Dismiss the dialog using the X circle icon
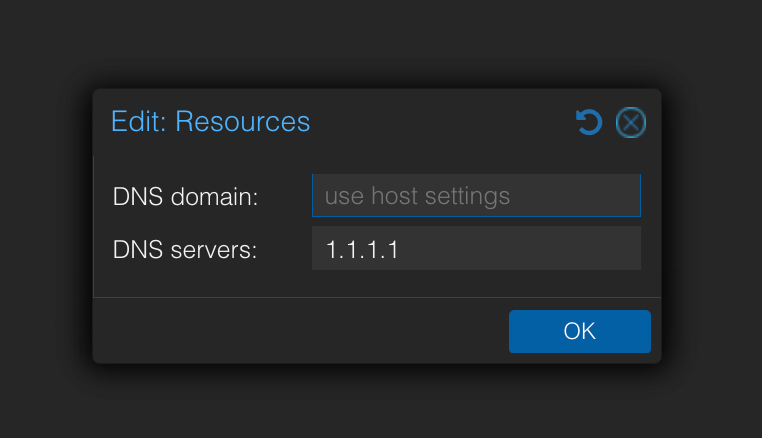This screenshot has height=438, width=762. [x=630, y=123]
